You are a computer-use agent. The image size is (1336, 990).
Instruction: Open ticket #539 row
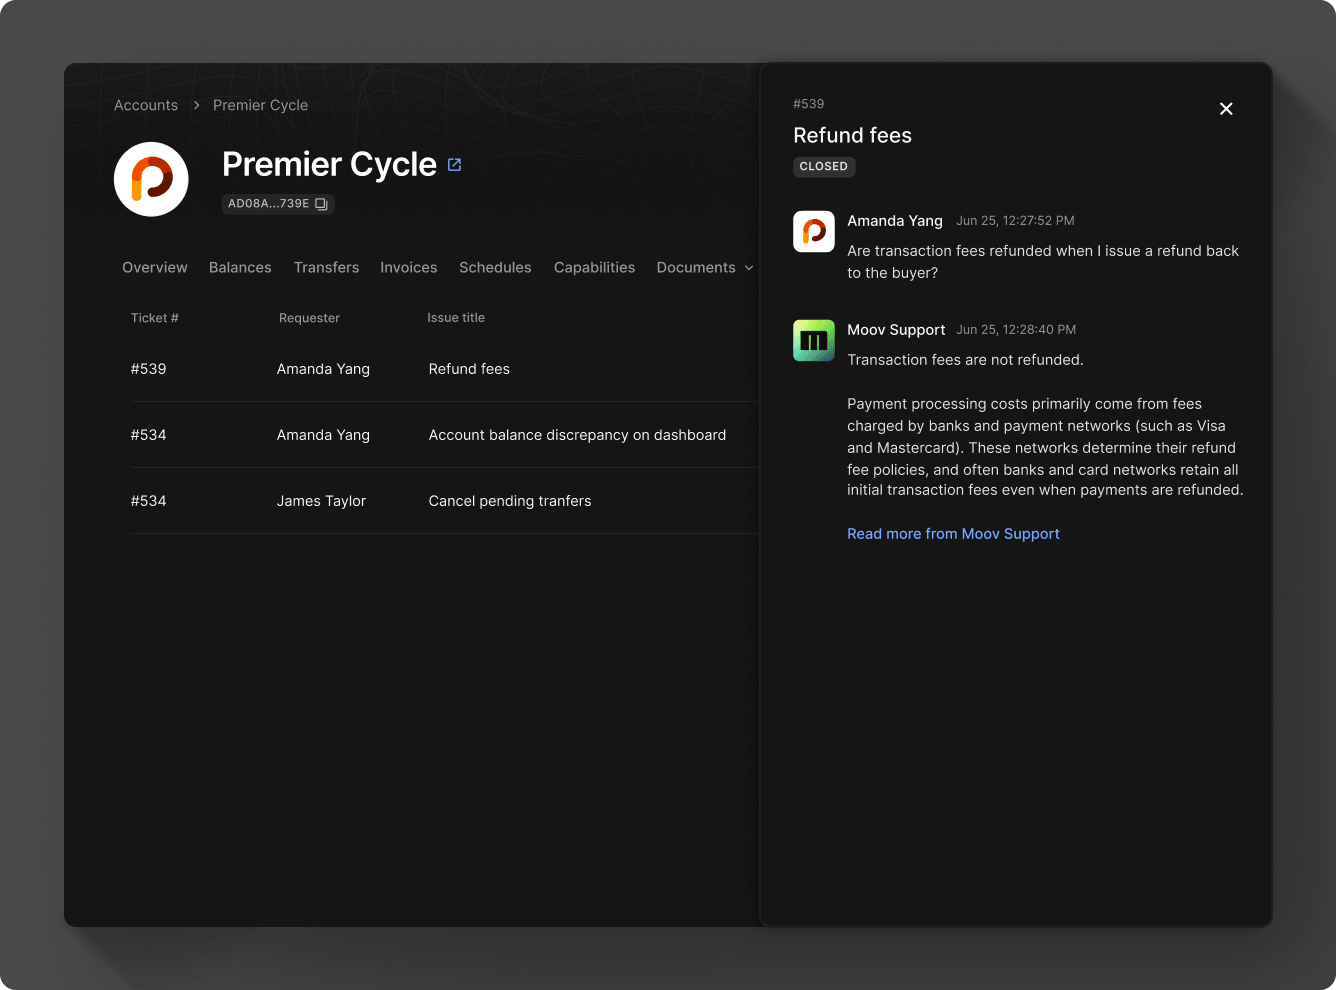445,369
